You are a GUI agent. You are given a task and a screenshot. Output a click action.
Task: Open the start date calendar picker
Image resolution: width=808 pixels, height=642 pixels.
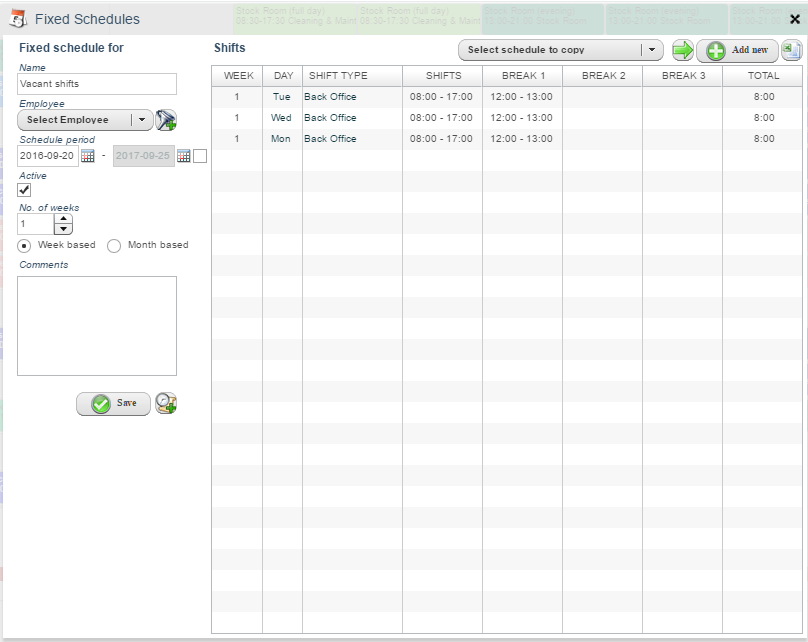click(88, 156)
